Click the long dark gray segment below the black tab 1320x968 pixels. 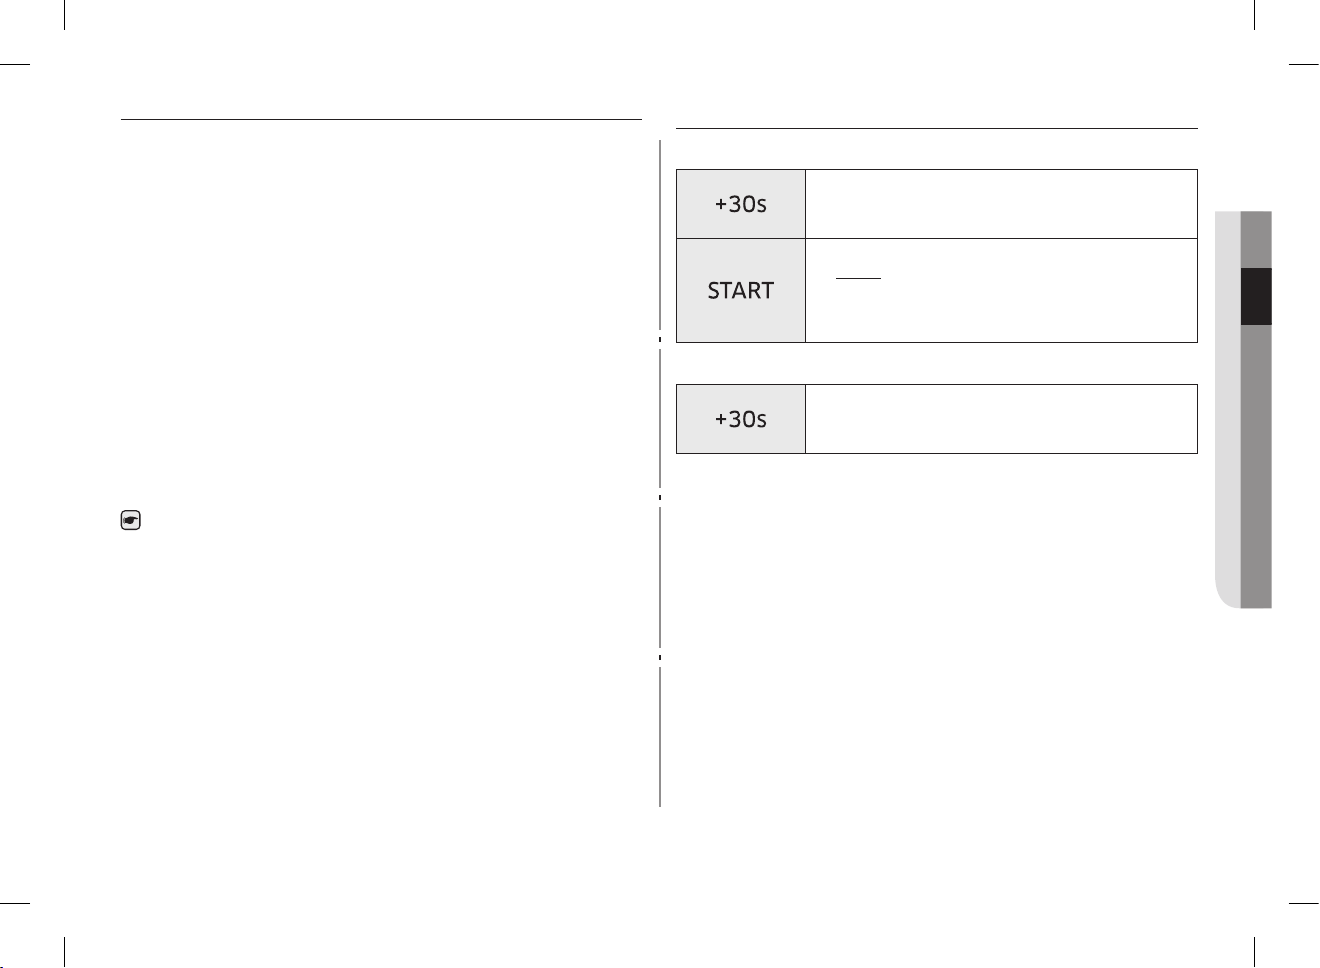coord(1256,466)
